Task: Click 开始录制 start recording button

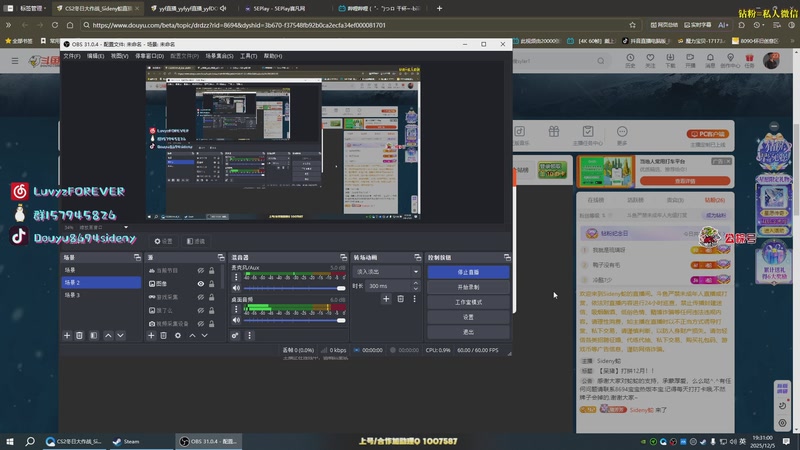Action: (x=468, y=287)
